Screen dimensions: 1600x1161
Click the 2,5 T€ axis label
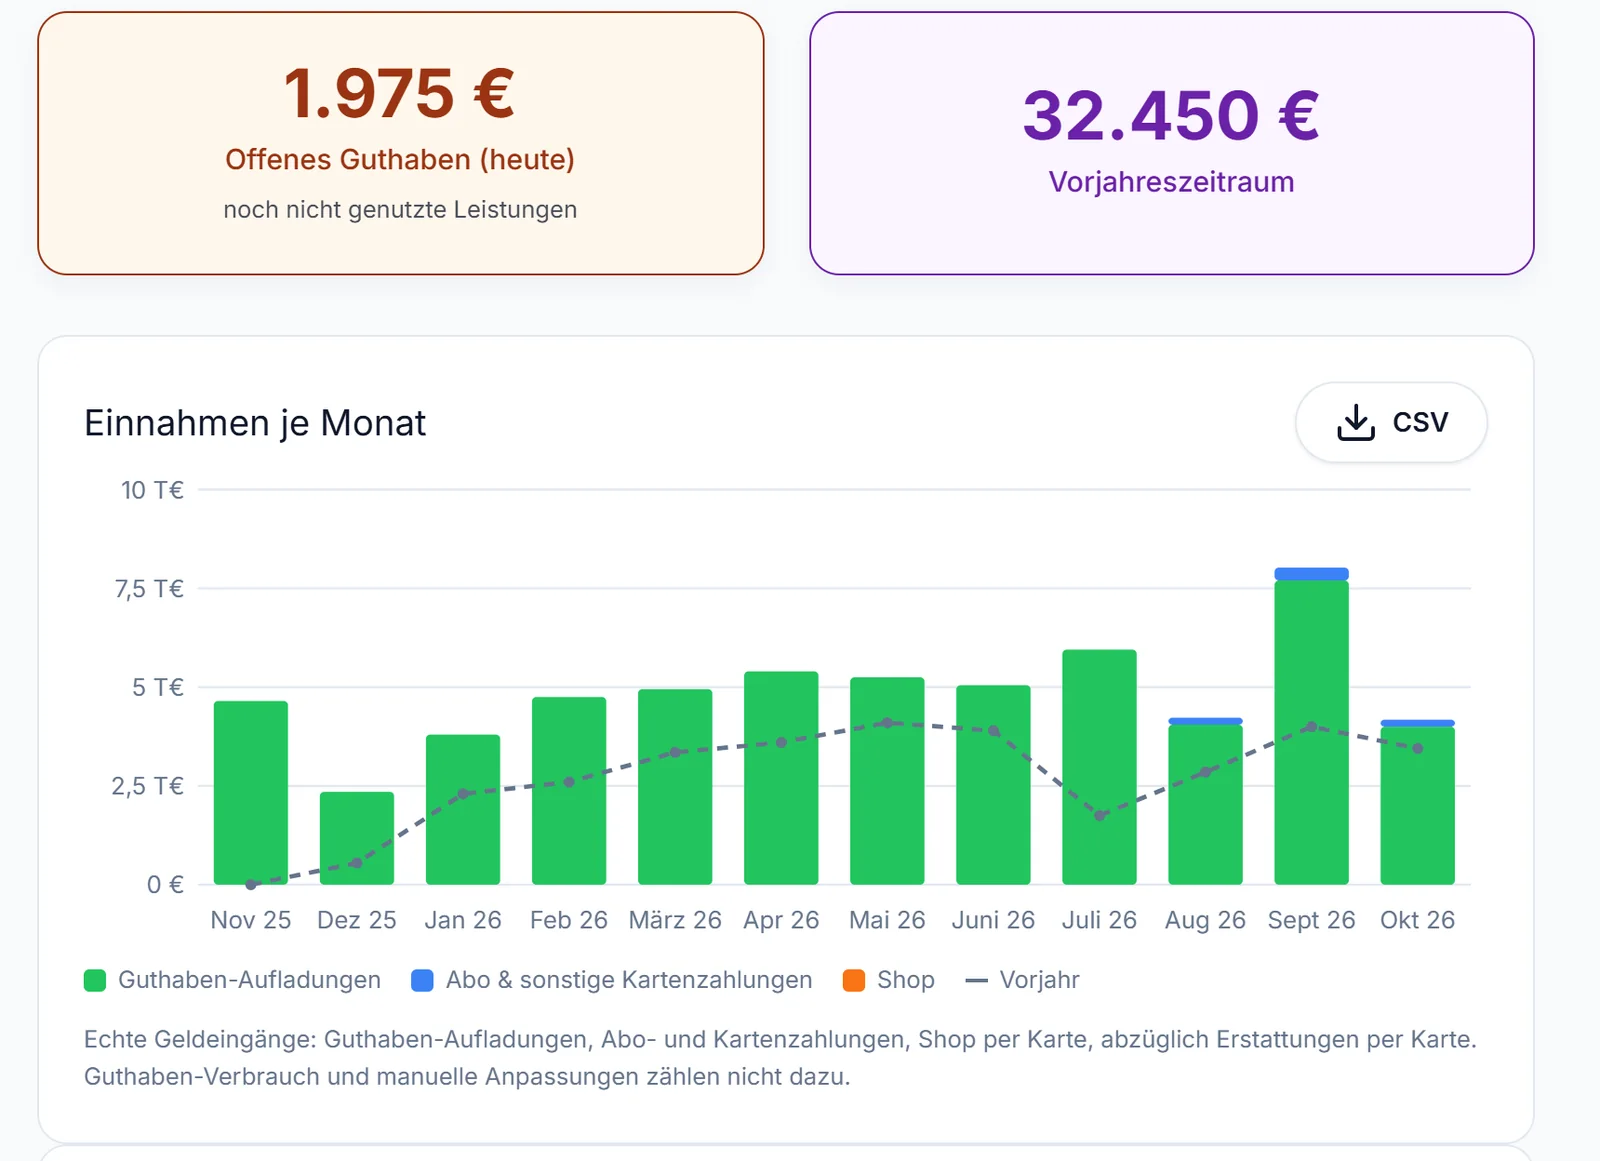(x=148, y=786)
